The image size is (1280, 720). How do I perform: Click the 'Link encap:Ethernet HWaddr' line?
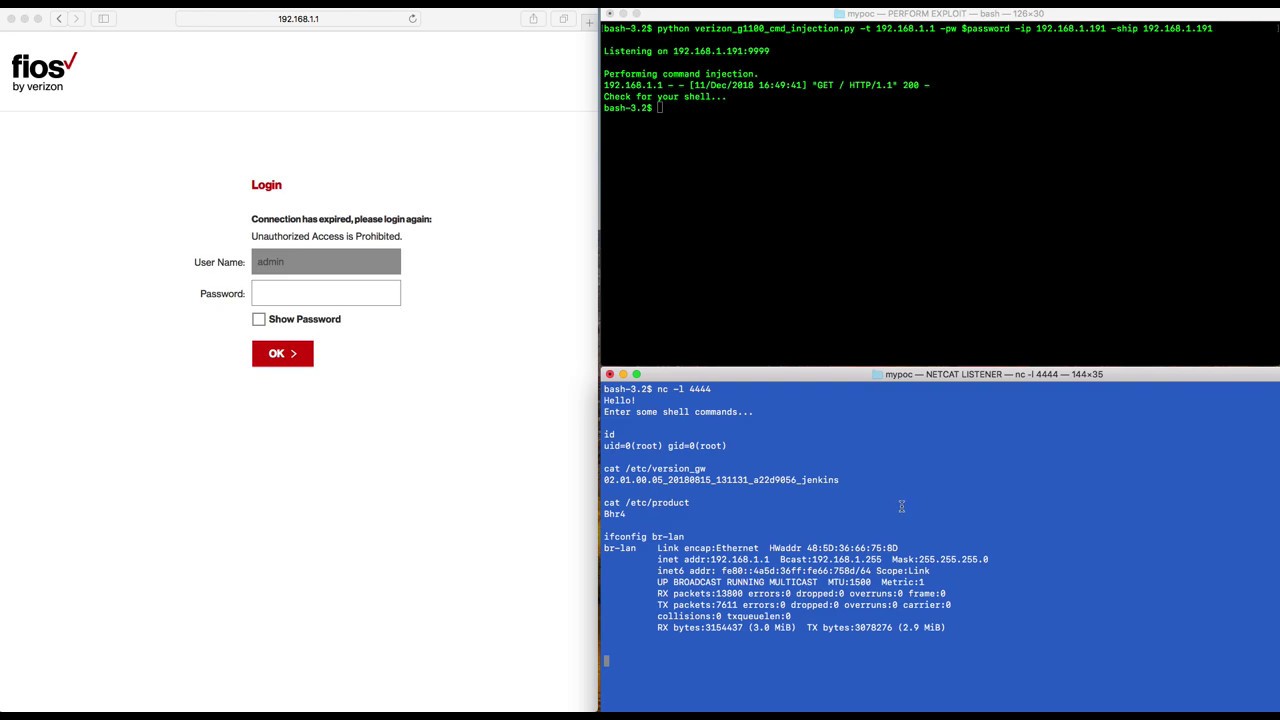pos(777,548)
